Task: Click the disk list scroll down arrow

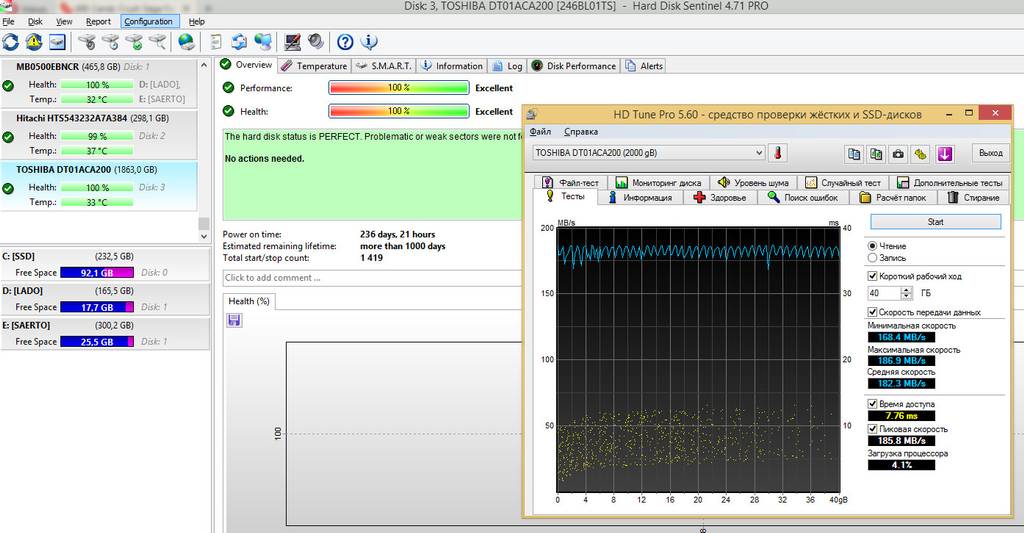Action: tap(204, 236)
